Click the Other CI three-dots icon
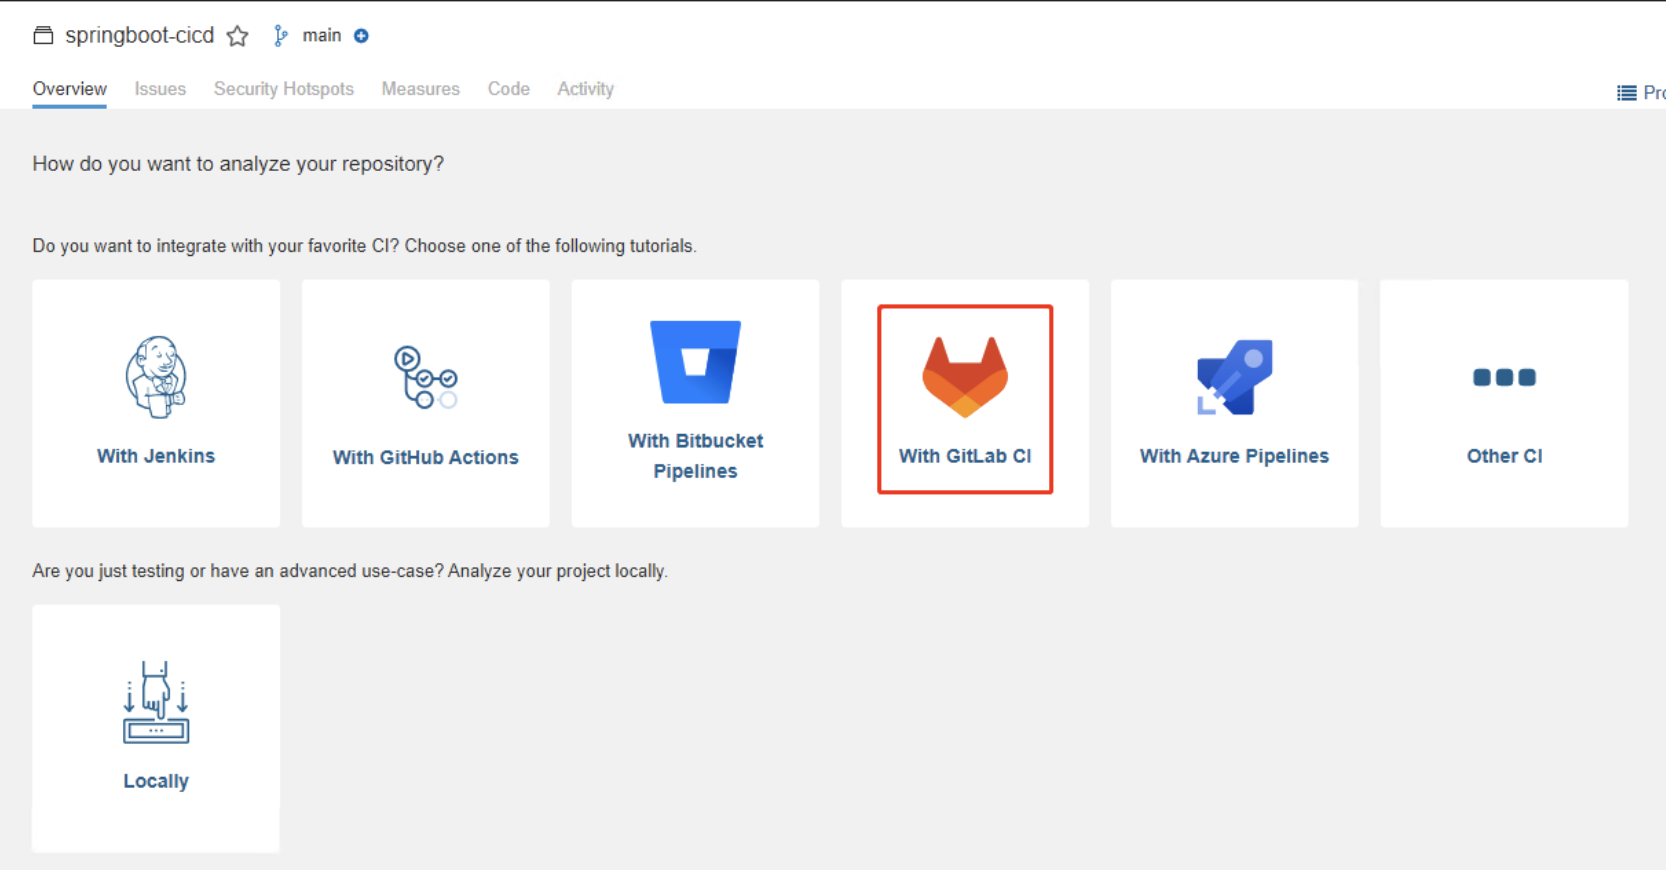This screenshot has height=870, width=1666. pos(1504,377)
